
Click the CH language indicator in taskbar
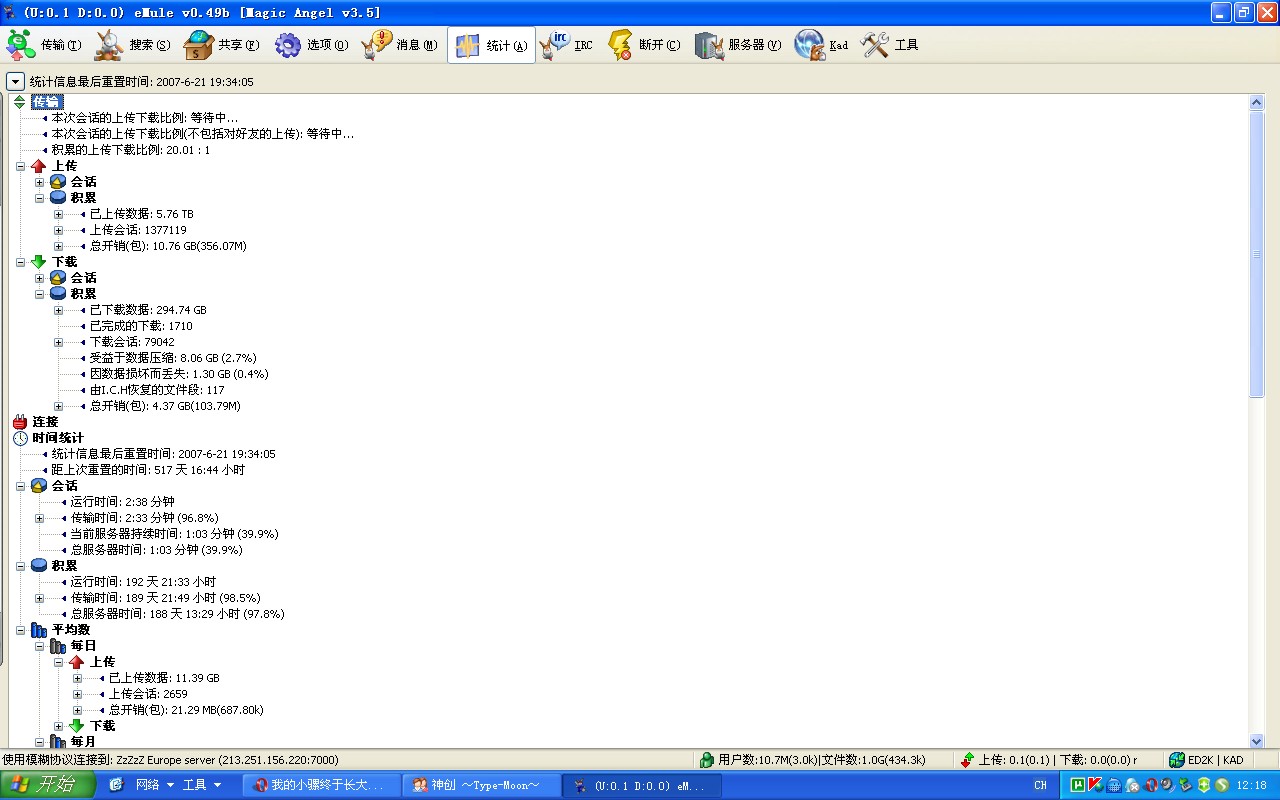click(x=1041, y=785)
